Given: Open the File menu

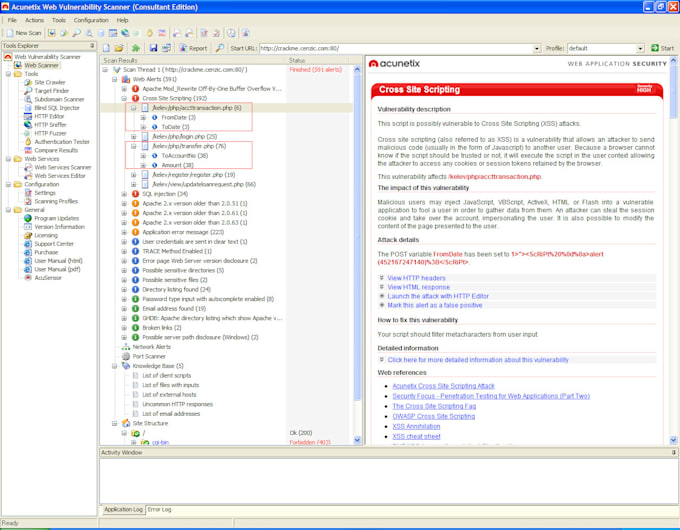Looking at the screenshot, I should pyautogui.click(x=12, y=20).
